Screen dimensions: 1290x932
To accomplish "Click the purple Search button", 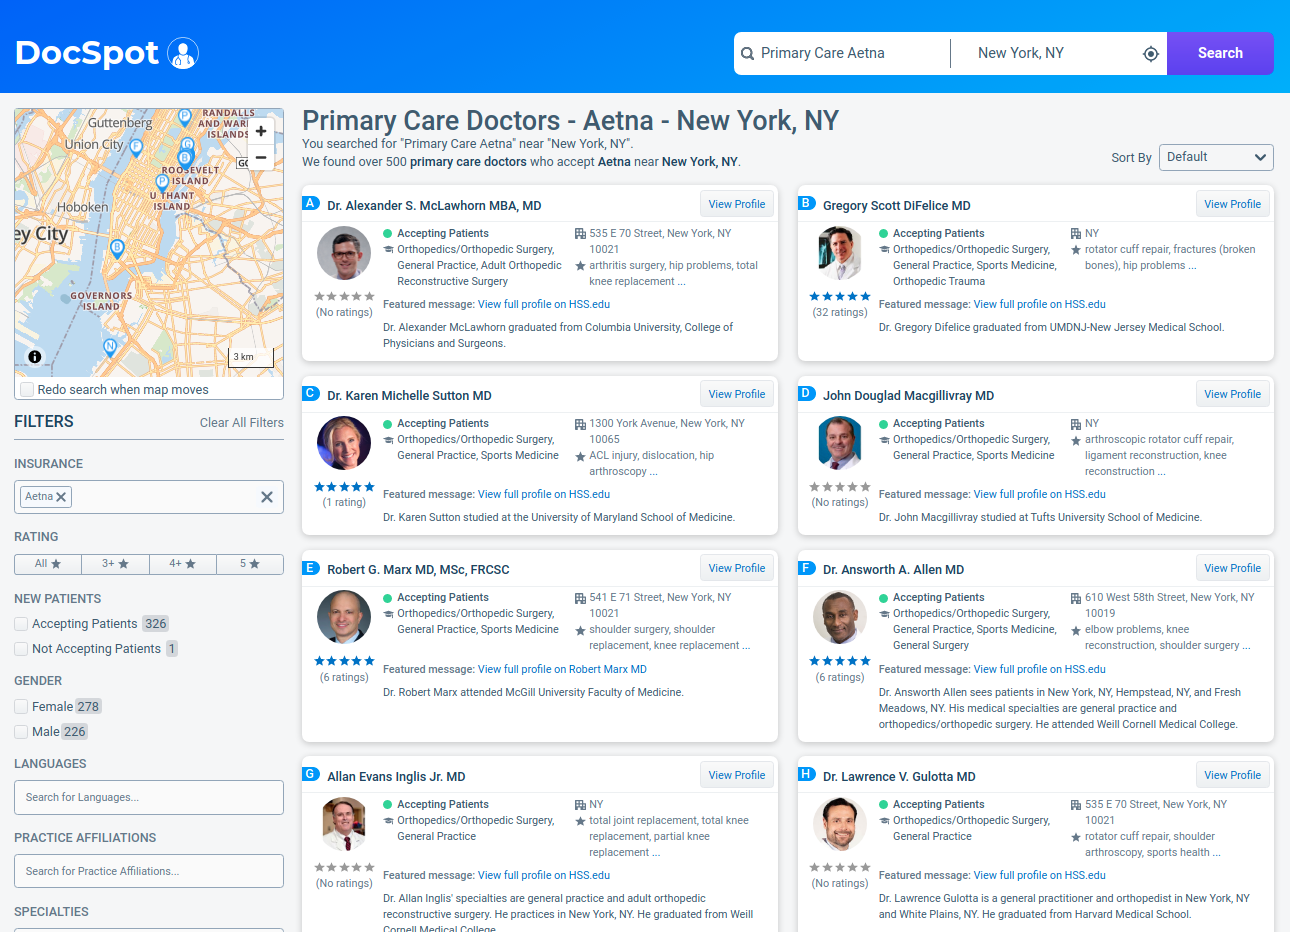I will [1220, 53].
